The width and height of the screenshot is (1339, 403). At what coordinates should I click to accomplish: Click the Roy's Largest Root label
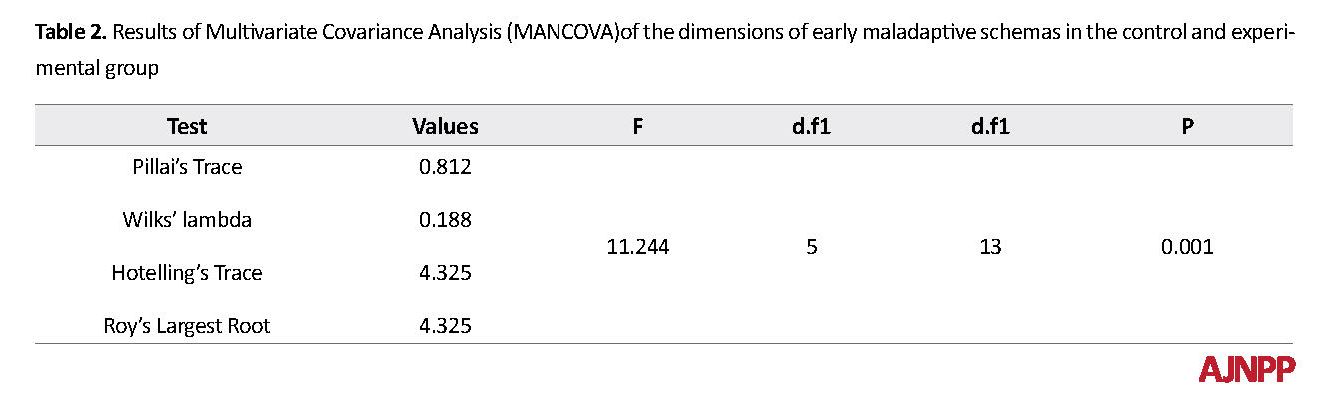coord(187,326)
